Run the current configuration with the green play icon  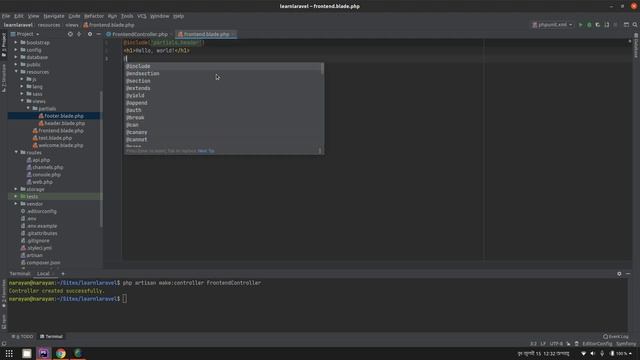point(580,25)
